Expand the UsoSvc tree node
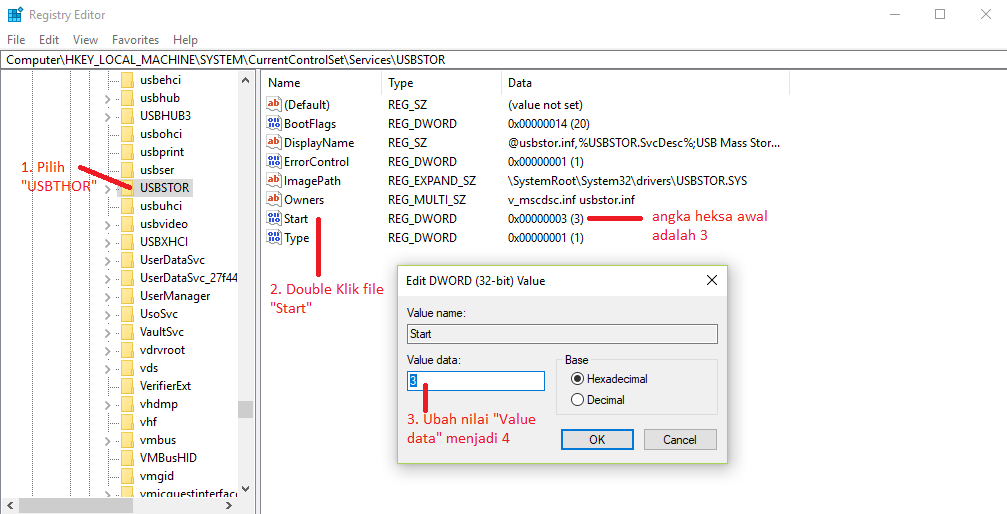Viewport: 1007px width, 514px height. (107, 314)
